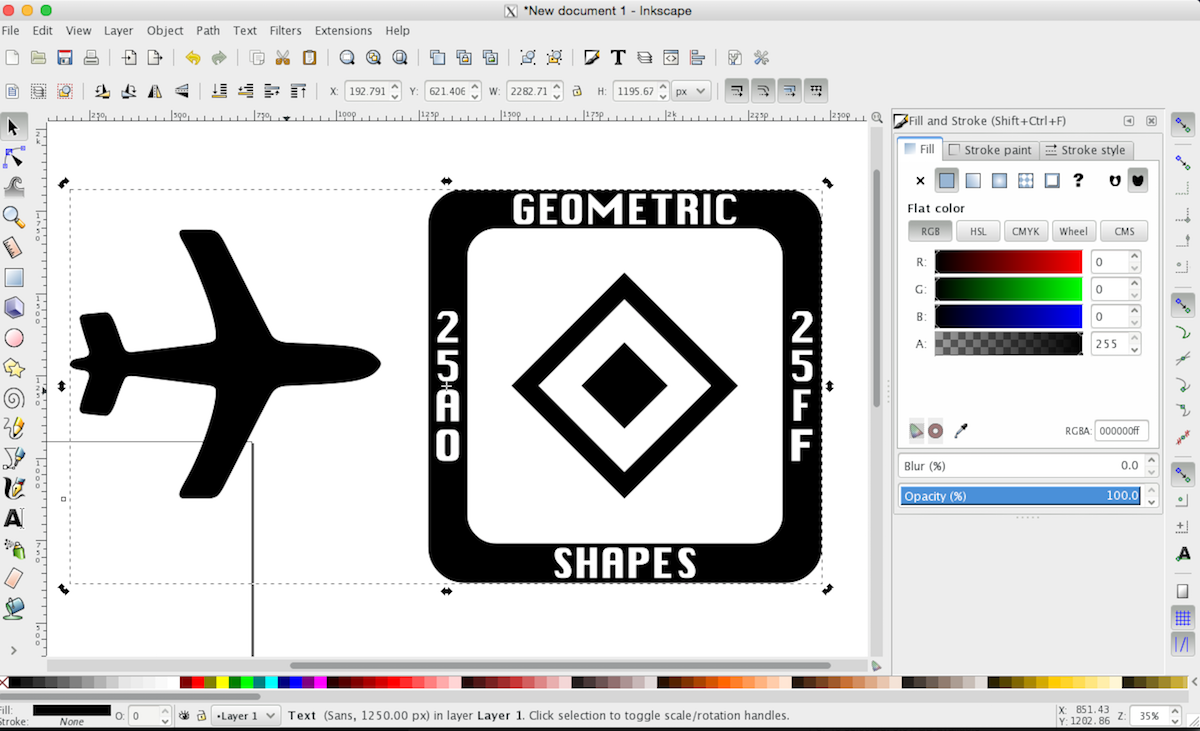The width and height of the screenshot is (1200, 731).
Task: Open the XML editor from the toolbar
Action: 670,57
